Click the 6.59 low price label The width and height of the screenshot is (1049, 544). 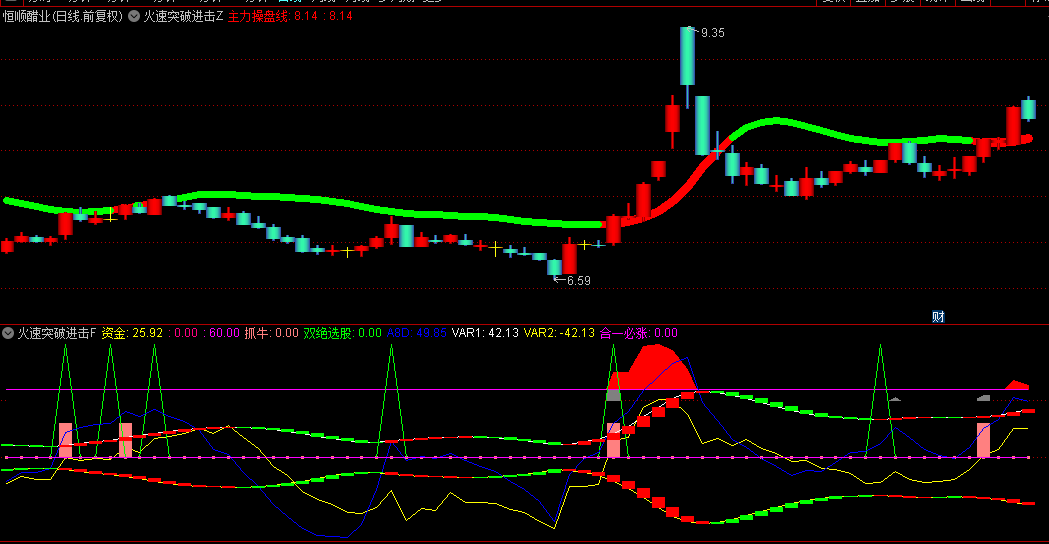click(579, 280)
